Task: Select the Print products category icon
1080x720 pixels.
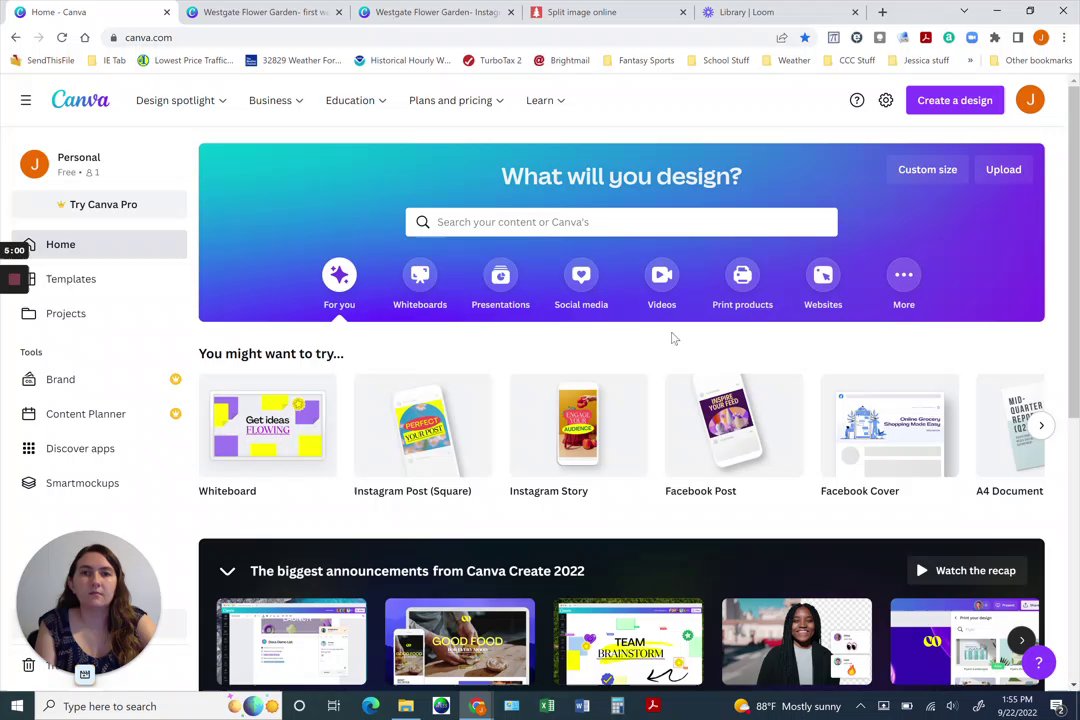Action: [x=742, y=275]
